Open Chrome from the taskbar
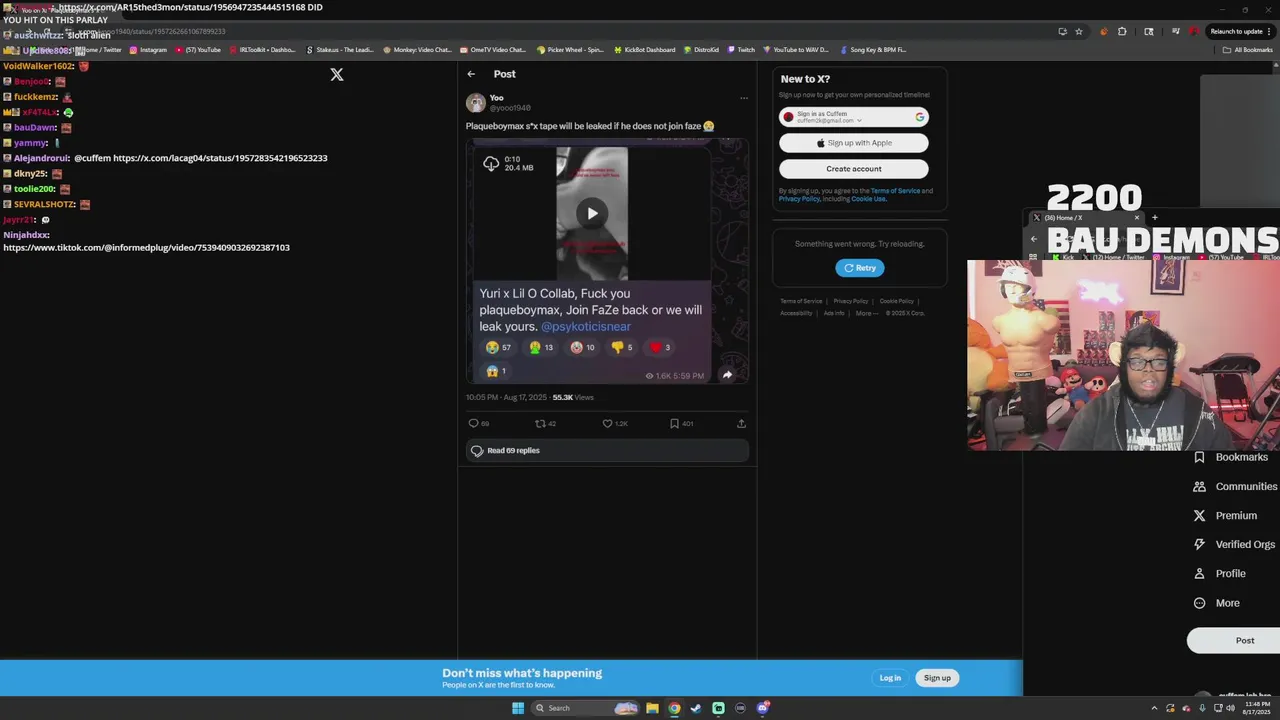The height and width of the screenshot is (720, 1280). click(674, 708)
